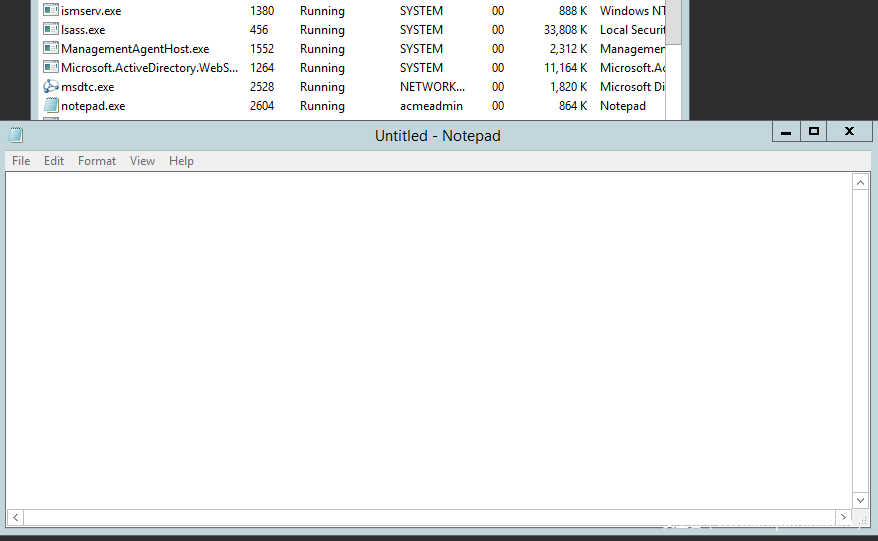Click the Notepad description cell
Screen dimensions: 878x541
click(x=623, y=106)
